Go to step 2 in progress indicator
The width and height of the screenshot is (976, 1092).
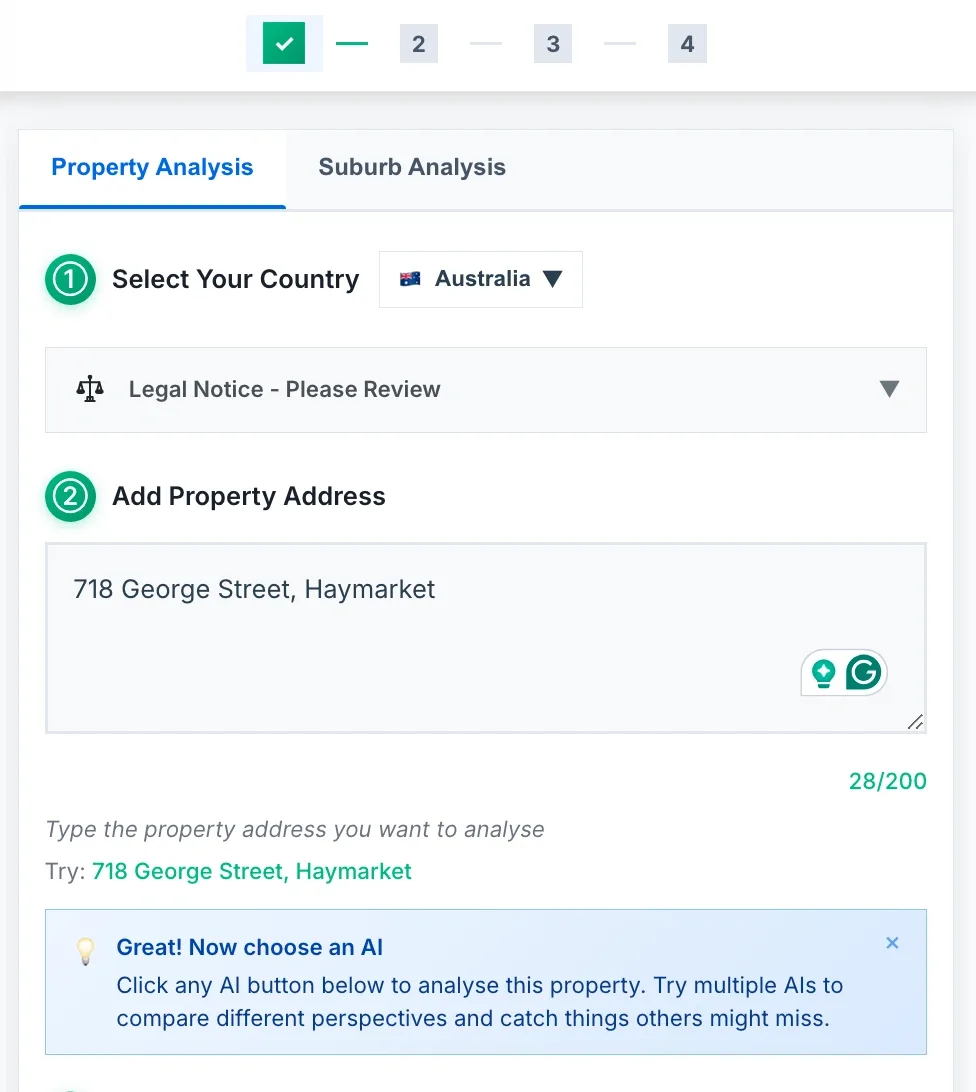(418, 44)
